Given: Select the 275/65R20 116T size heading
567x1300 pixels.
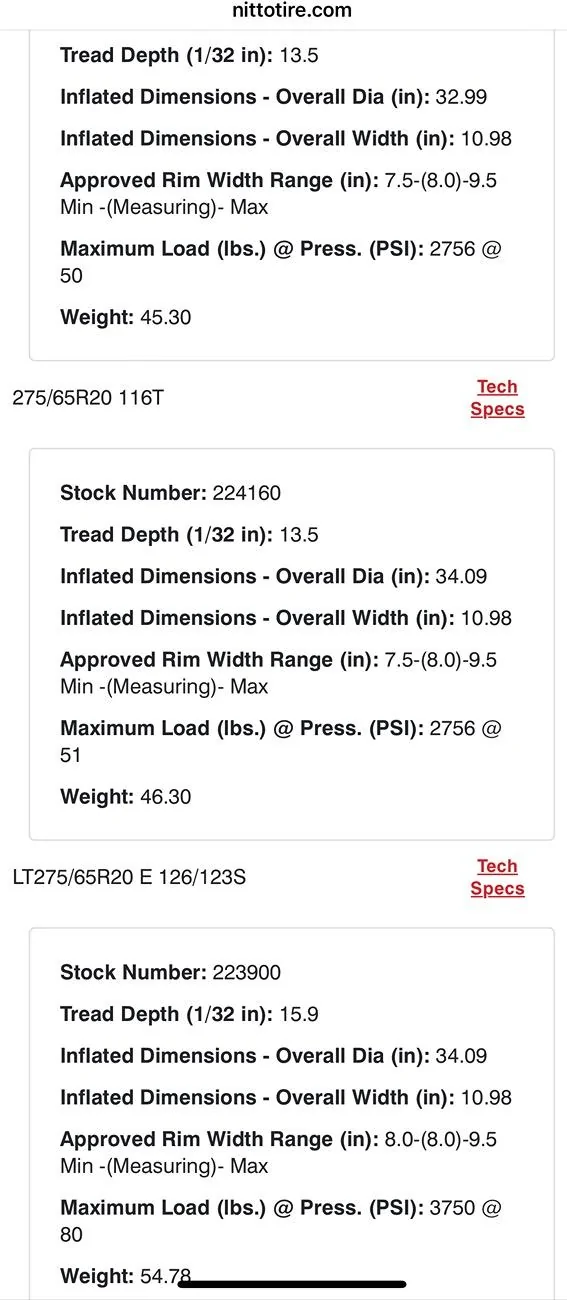Looking at the screenshot, I should (x=88, y=398).
